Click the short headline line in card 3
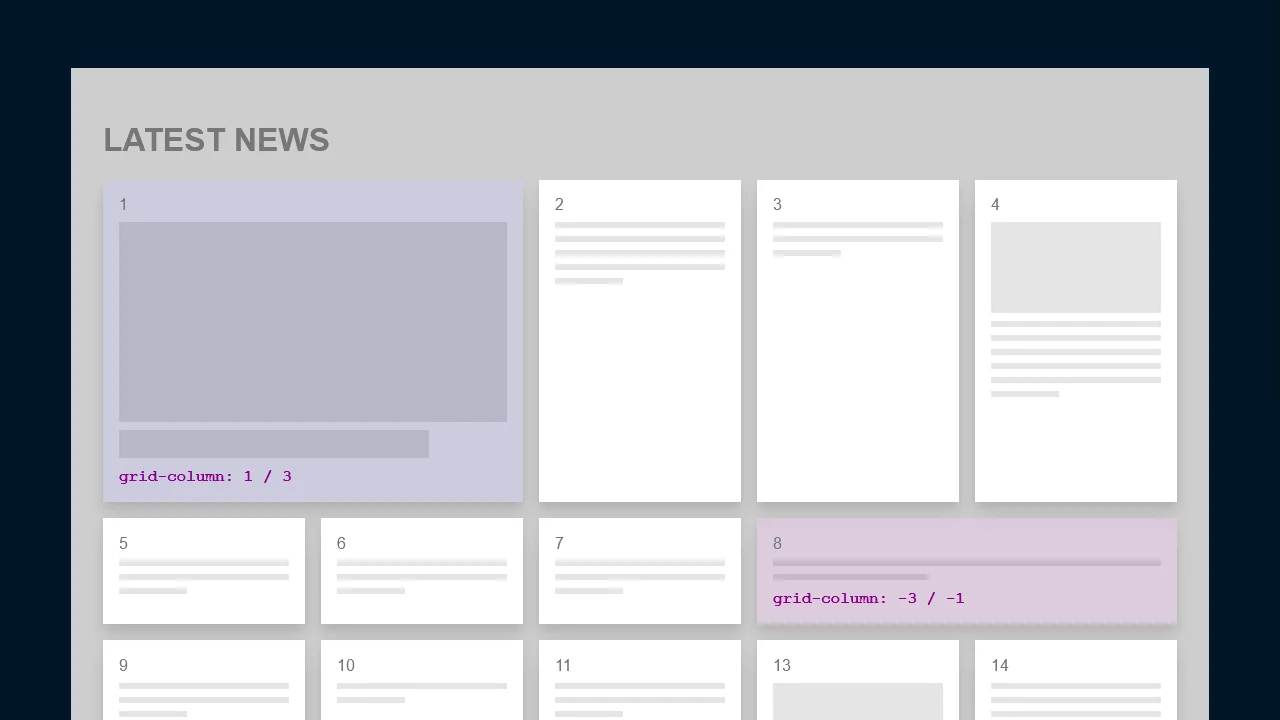The height and width of the screenshot is (720, 1280). point(806,253)
